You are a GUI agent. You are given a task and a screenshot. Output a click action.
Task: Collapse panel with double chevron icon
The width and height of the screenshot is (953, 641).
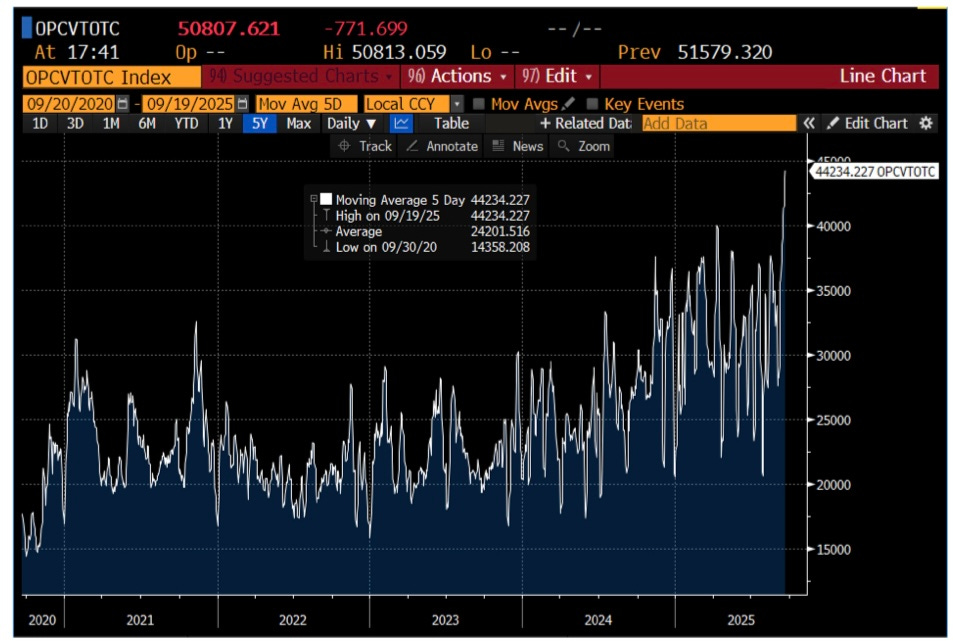808,123
